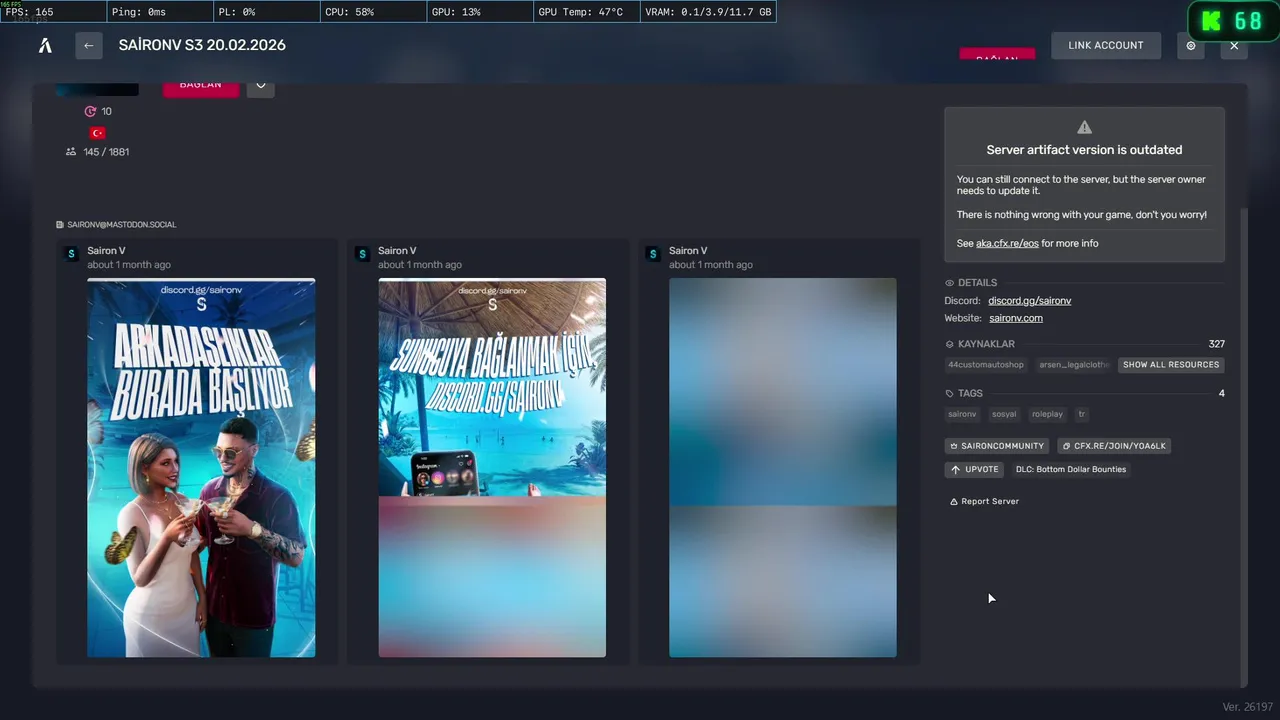Open the SAIRONV@MASTODON.SOCIAL feed label
This screenshot has width=1280, height=720.
click(122, 225)
